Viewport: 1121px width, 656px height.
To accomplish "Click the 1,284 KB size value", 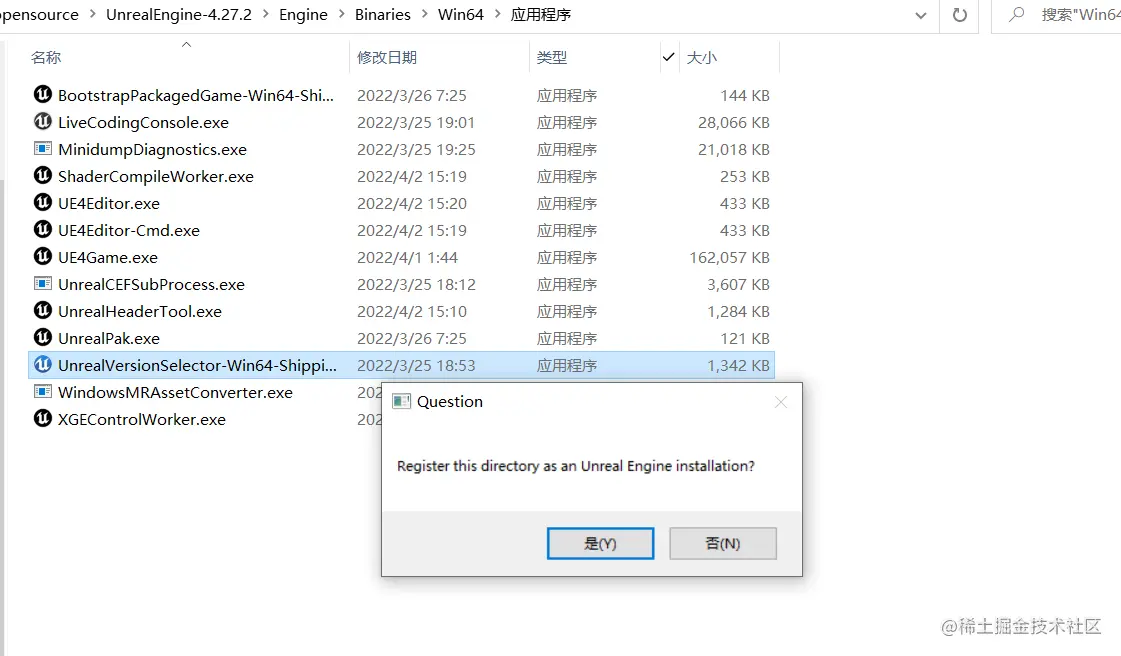I will (x=739, y=312).
